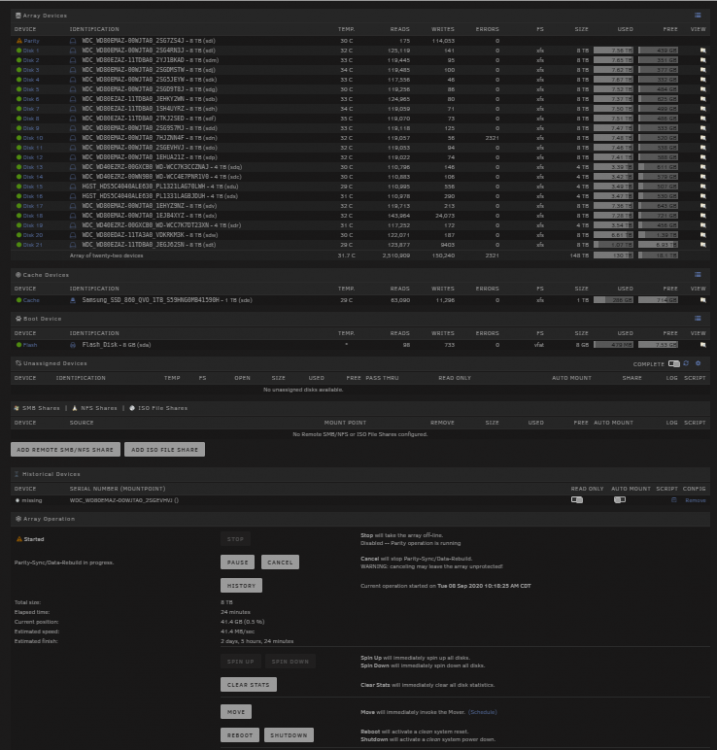The height and width of the screenshot is (750, 717).
Task: Click Add ISO File Share button
Action: coord(165,450)
